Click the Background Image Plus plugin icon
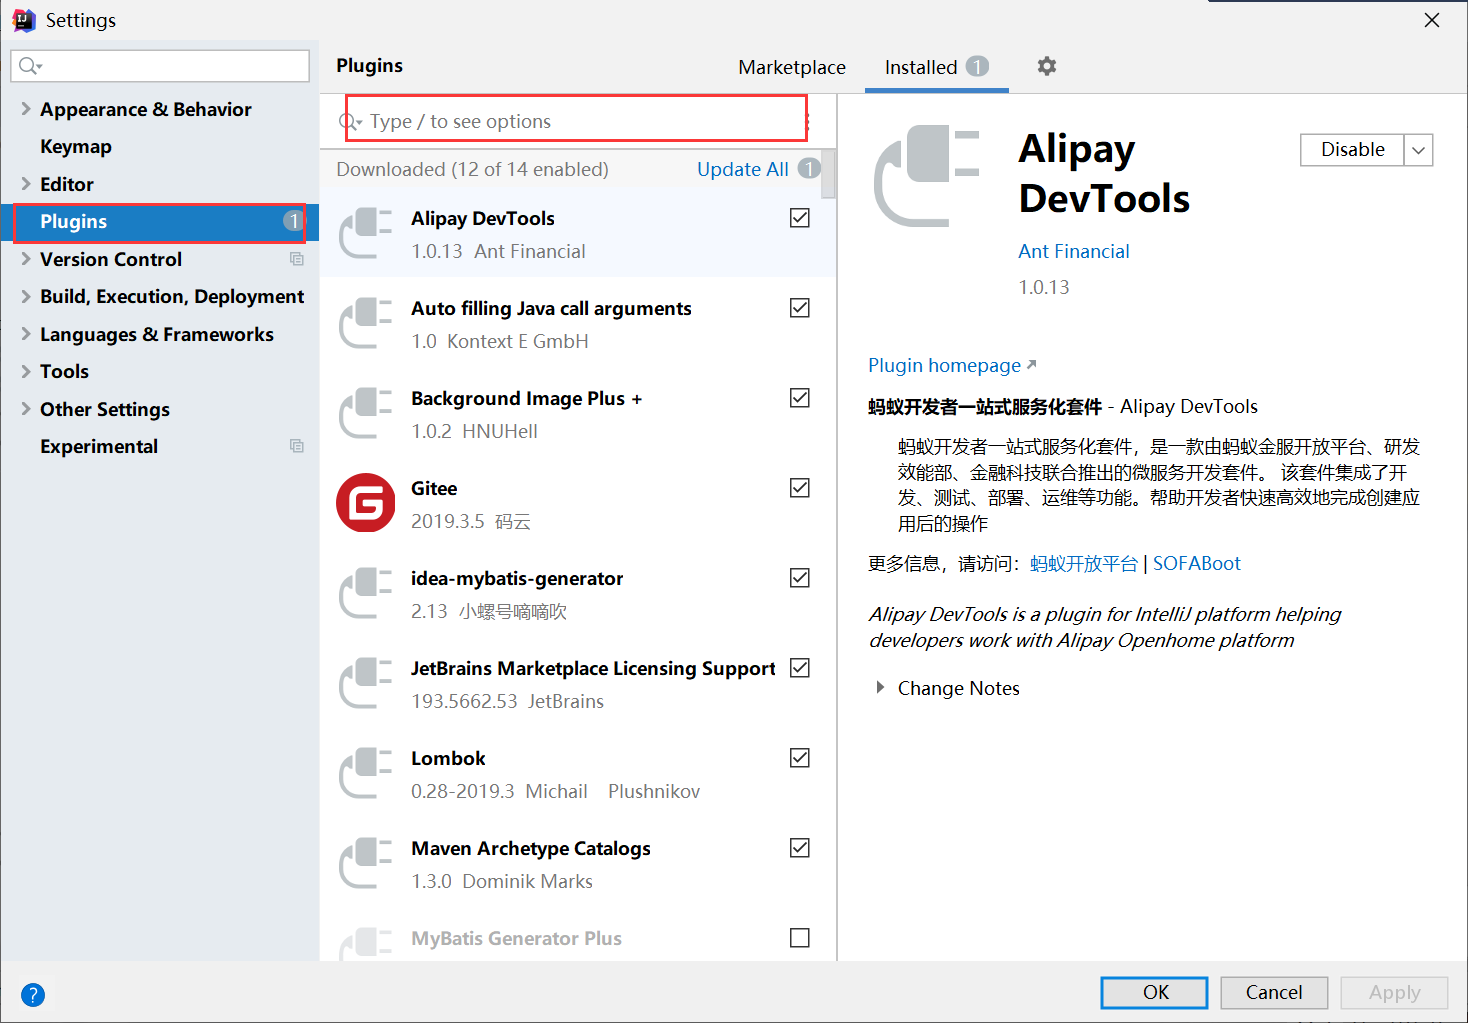1468x1023 pixels. [x=366, y=413]
